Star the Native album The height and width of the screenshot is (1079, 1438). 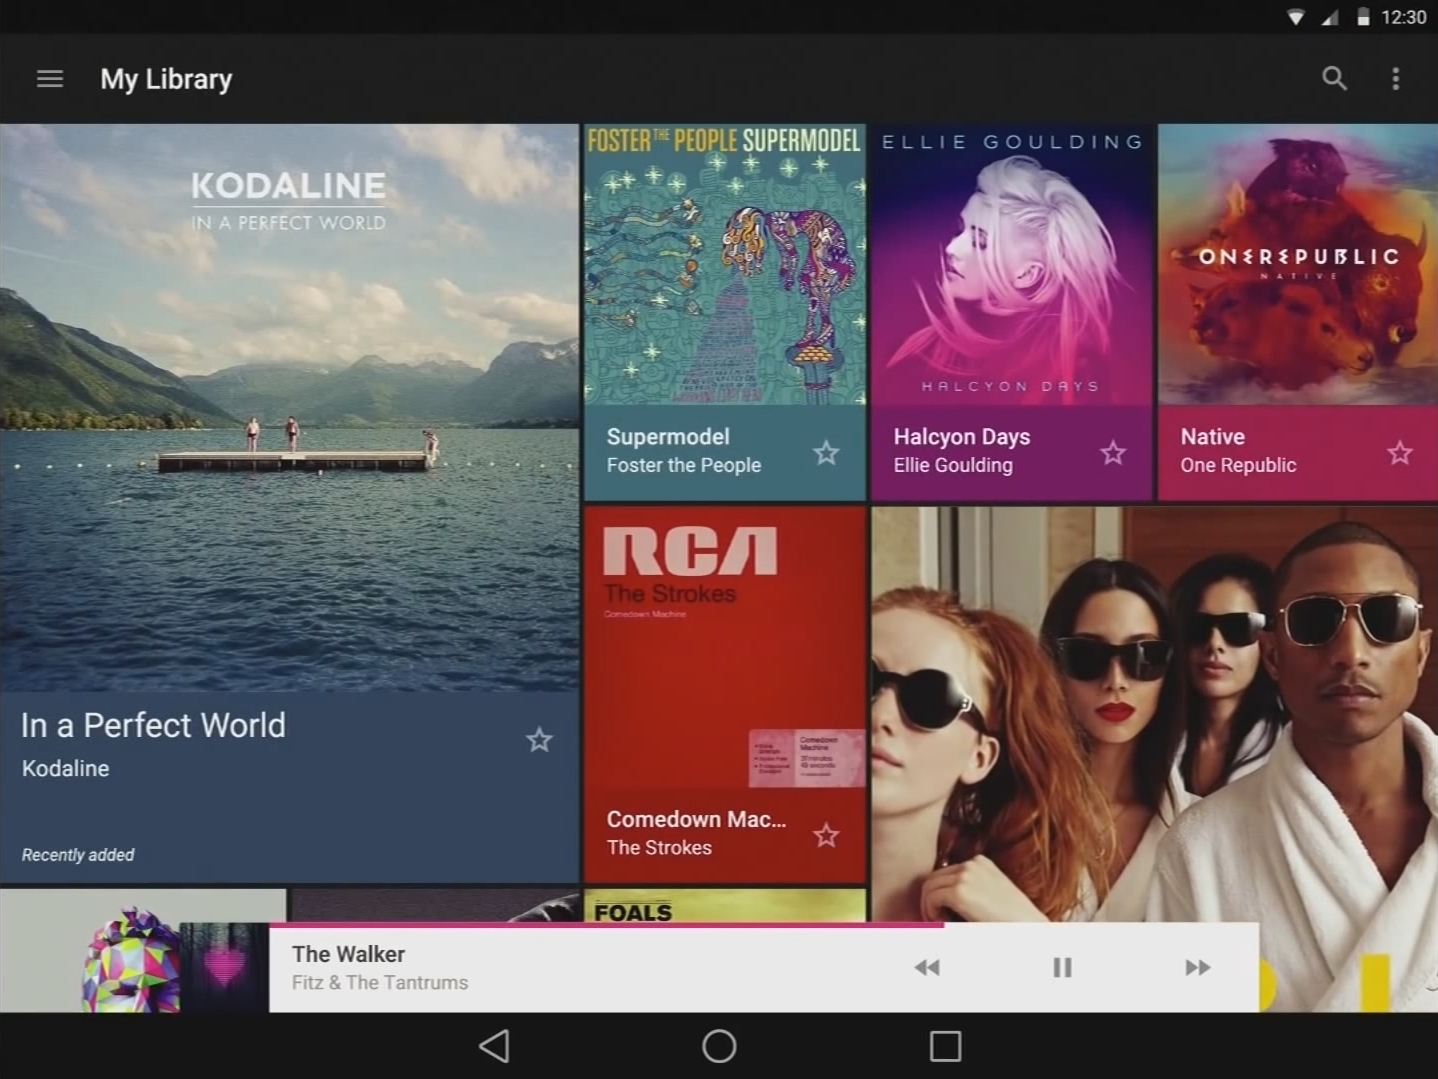pyautogui.click(x=1400, y=453)
